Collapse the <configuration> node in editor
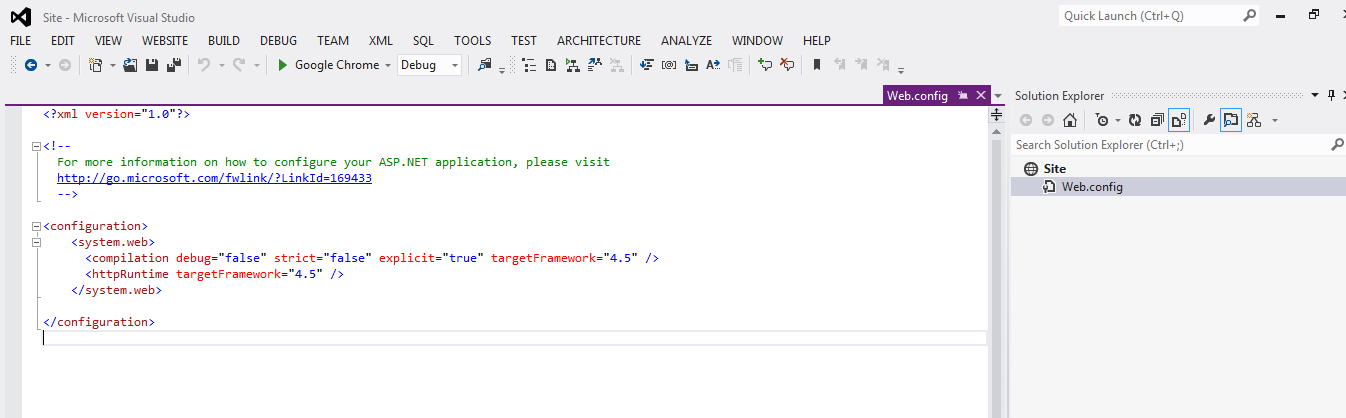 tap(37, 227)
